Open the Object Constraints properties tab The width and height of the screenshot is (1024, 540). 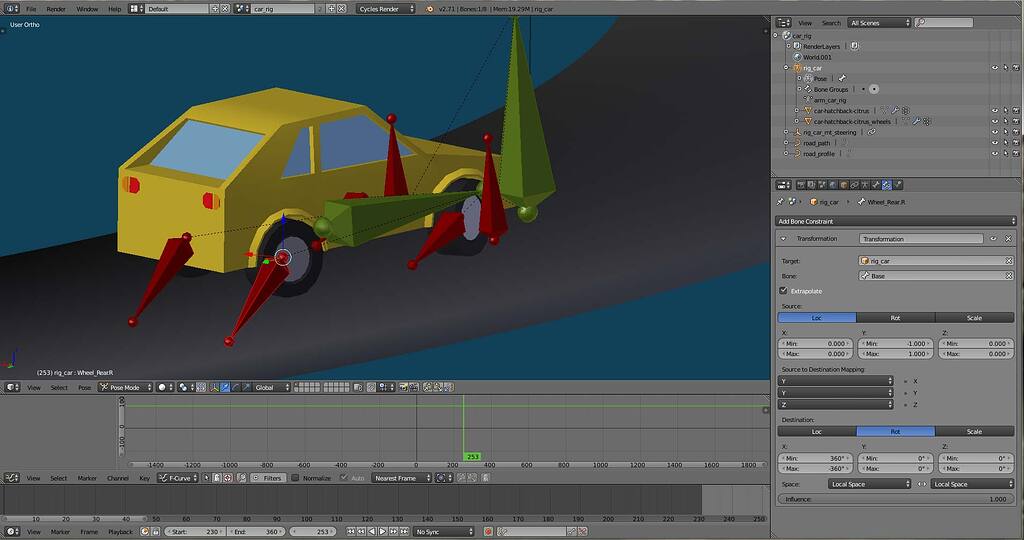[854, 185]
